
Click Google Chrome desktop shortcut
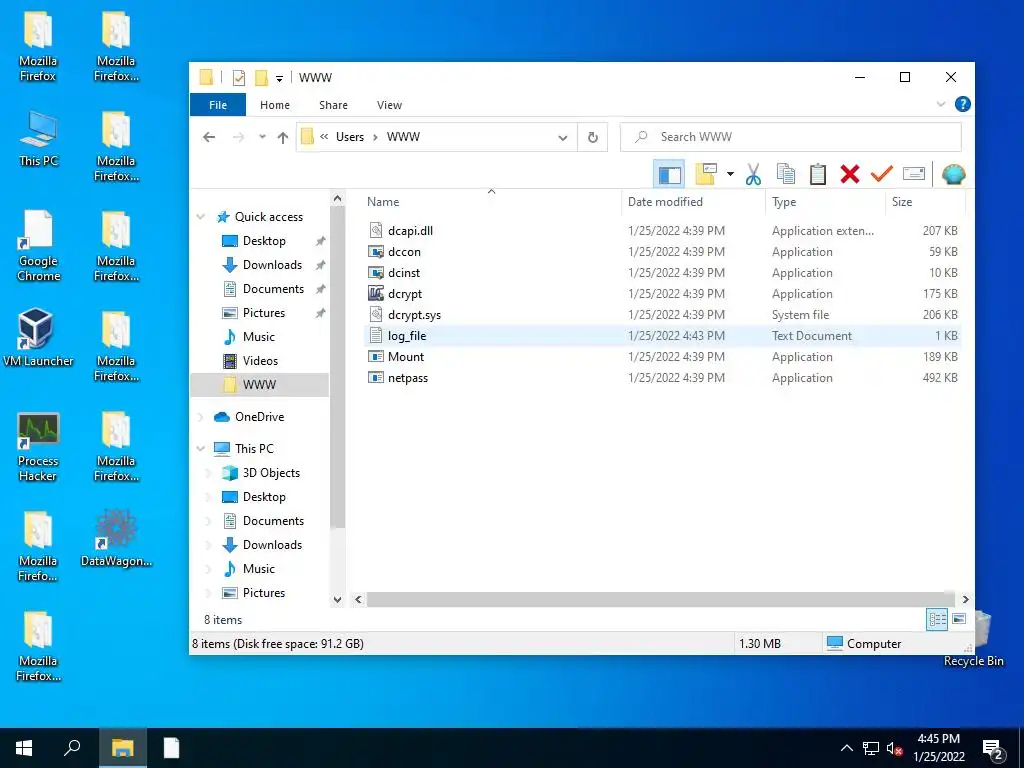coord(39,246)
